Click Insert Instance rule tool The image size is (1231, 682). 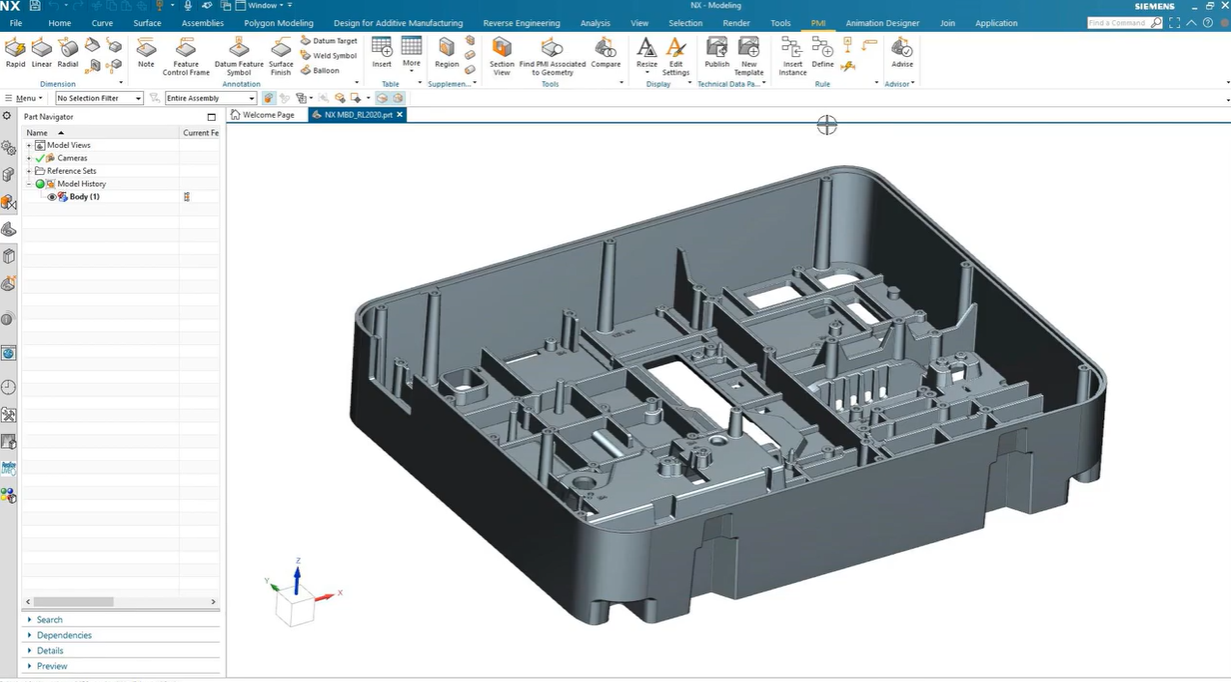(x=792, y=57)
